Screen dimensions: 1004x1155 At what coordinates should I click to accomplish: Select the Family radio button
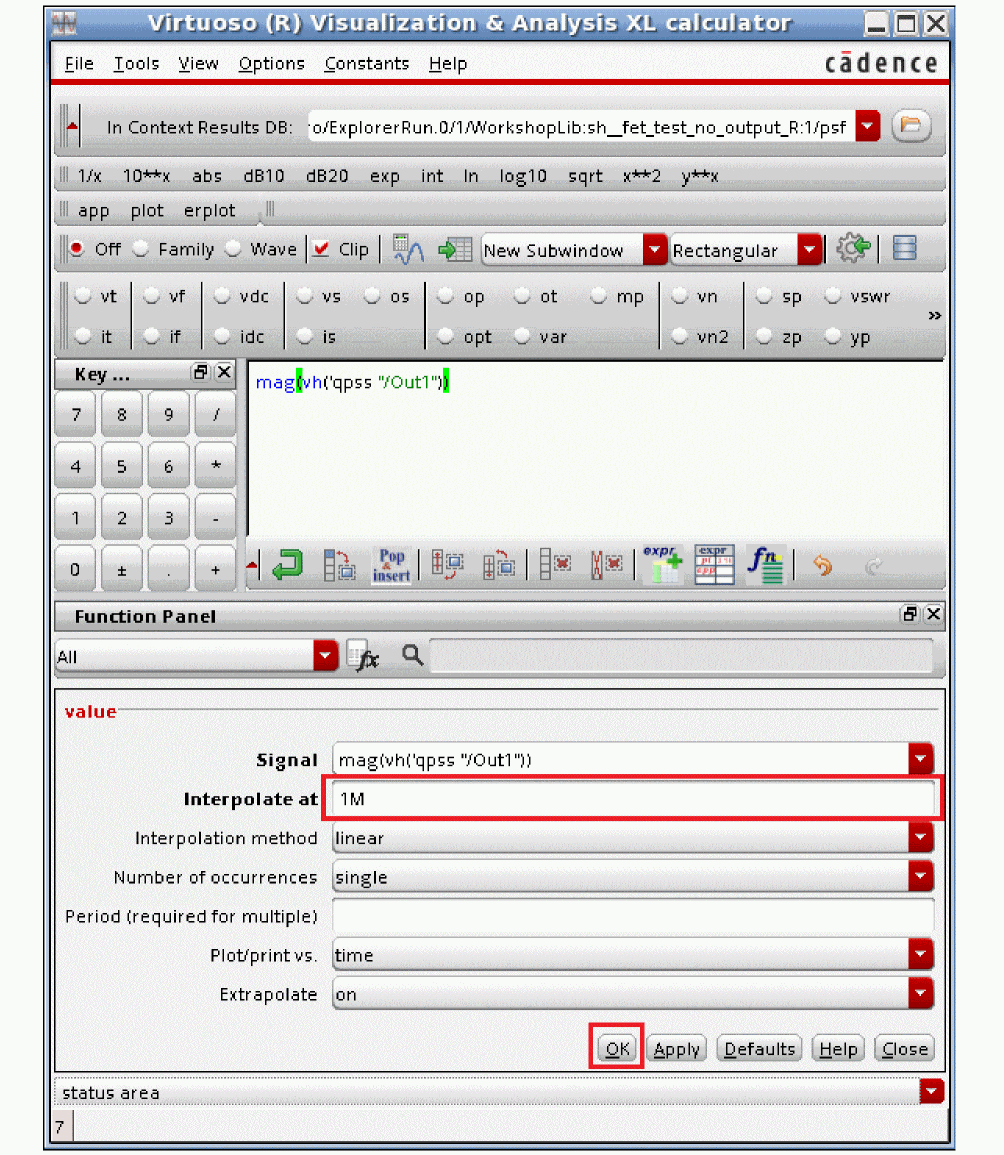140,249
